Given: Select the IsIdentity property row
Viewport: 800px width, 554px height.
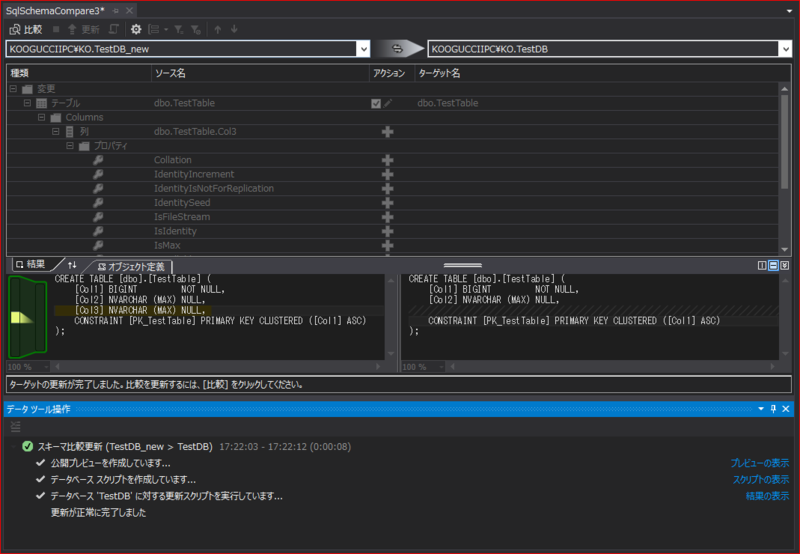Looking at the screenshot, I should coord(393,232).
